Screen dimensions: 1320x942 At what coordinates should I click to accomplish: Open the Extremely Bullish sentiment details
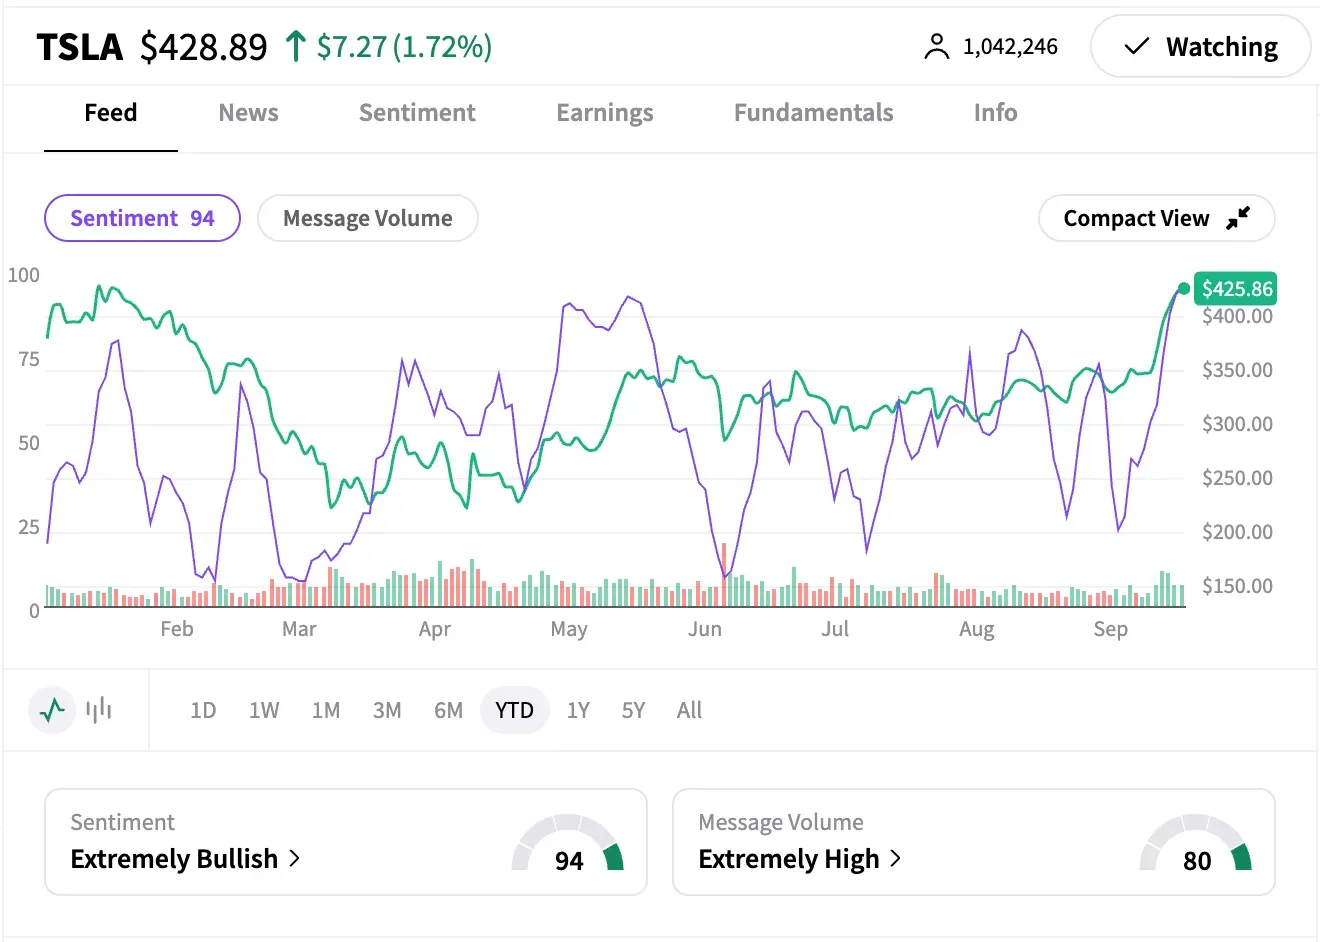pyautogui.click(x=345, y=842)
